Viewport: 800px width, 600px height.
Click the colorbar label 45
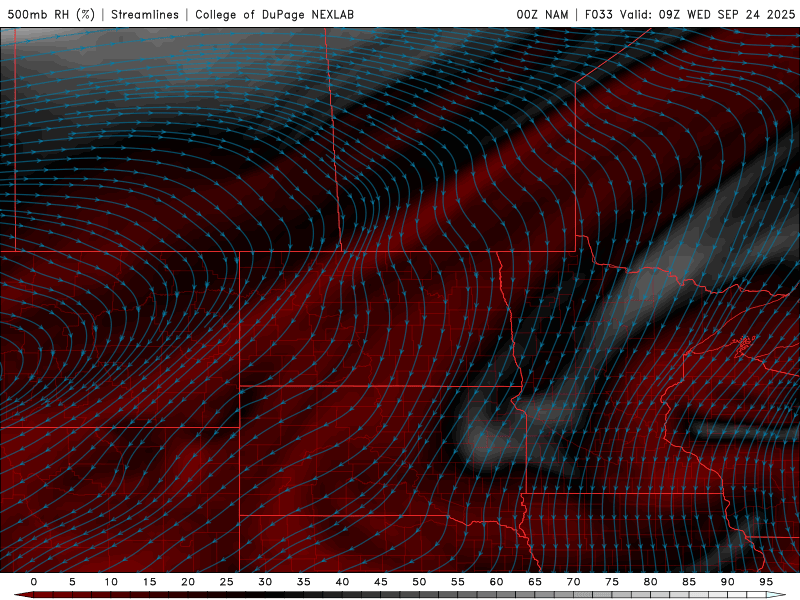[381, 582]
